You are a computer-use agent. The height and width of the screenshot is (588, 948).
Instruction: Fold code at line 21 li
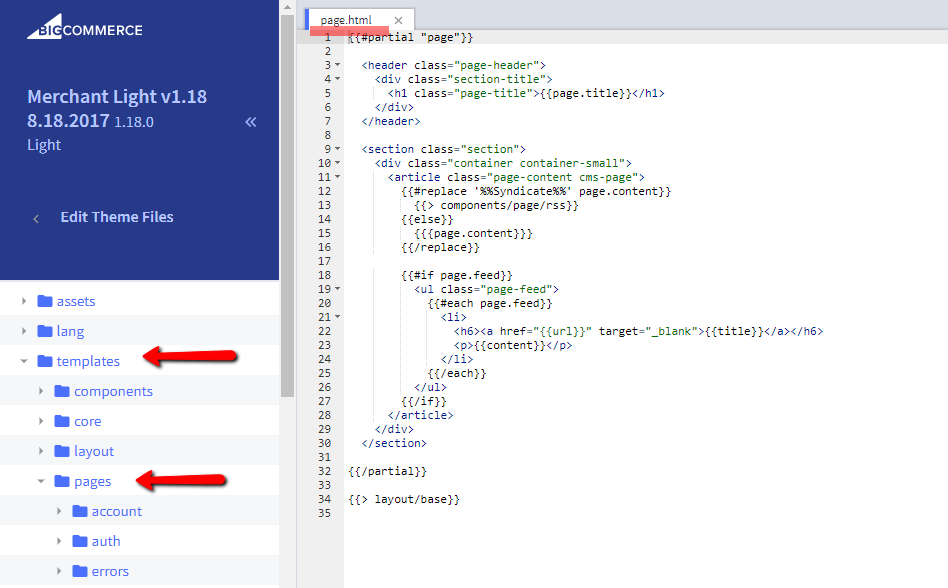(x=338, y=316)
